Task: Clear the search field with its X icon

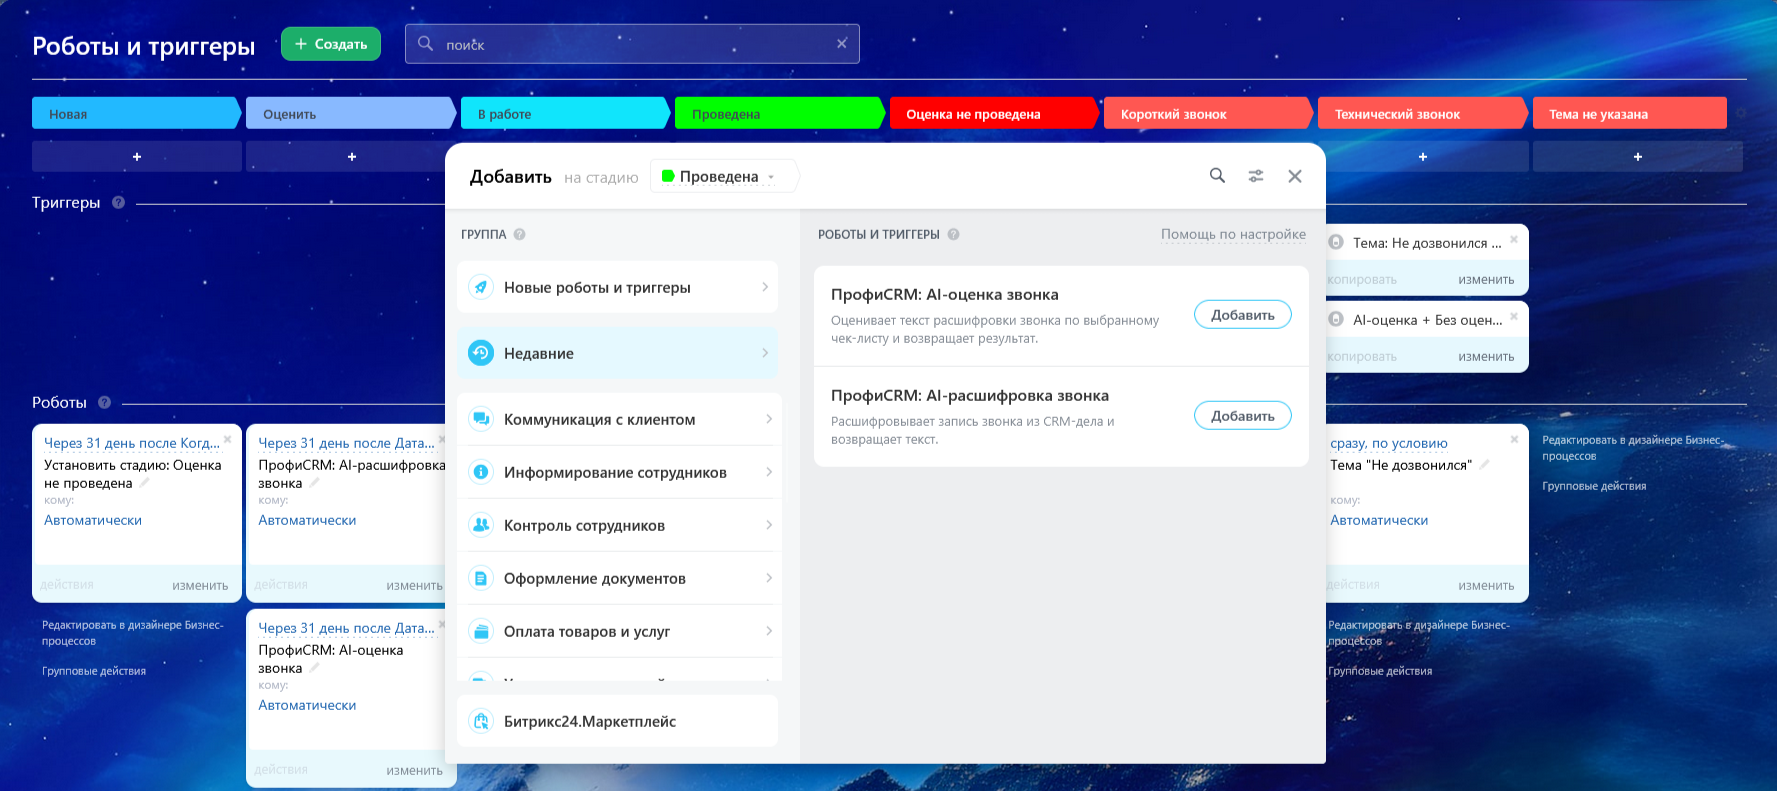Action: pyautogui.click(x=842, y=43)
